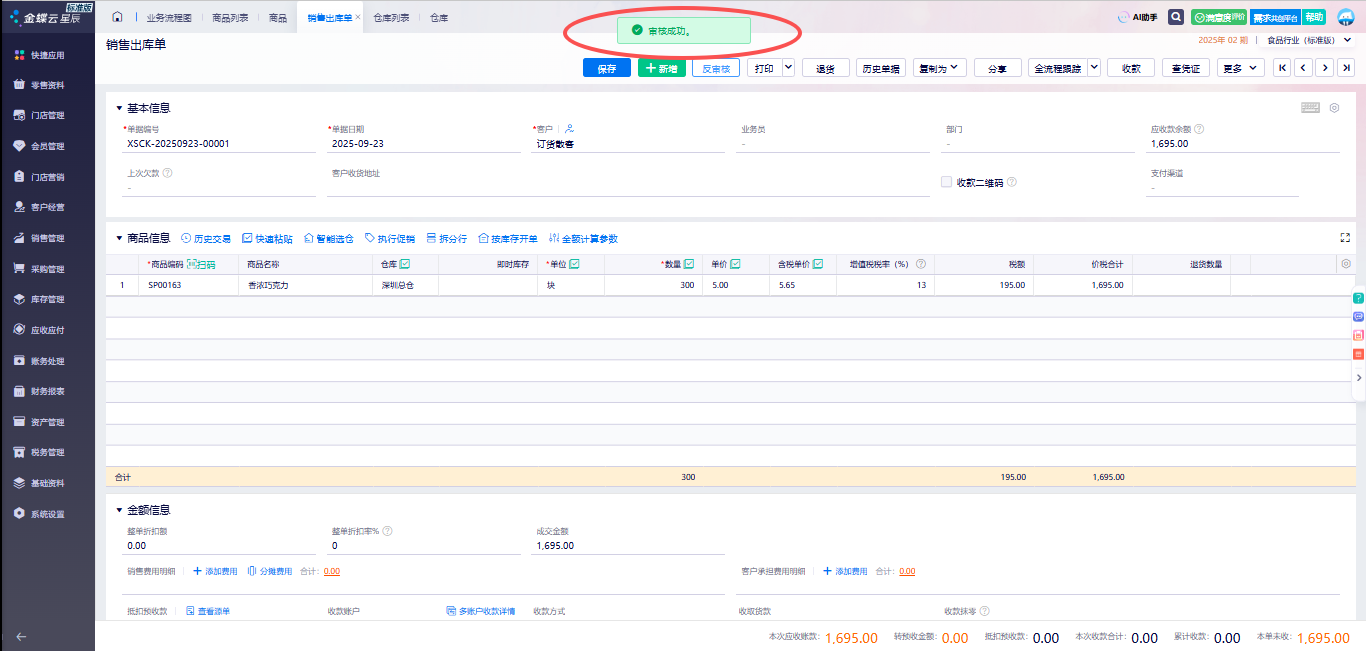
Task: Open the AI助手 assistant
Action: pyautogui.click(x=1137, y=17)
